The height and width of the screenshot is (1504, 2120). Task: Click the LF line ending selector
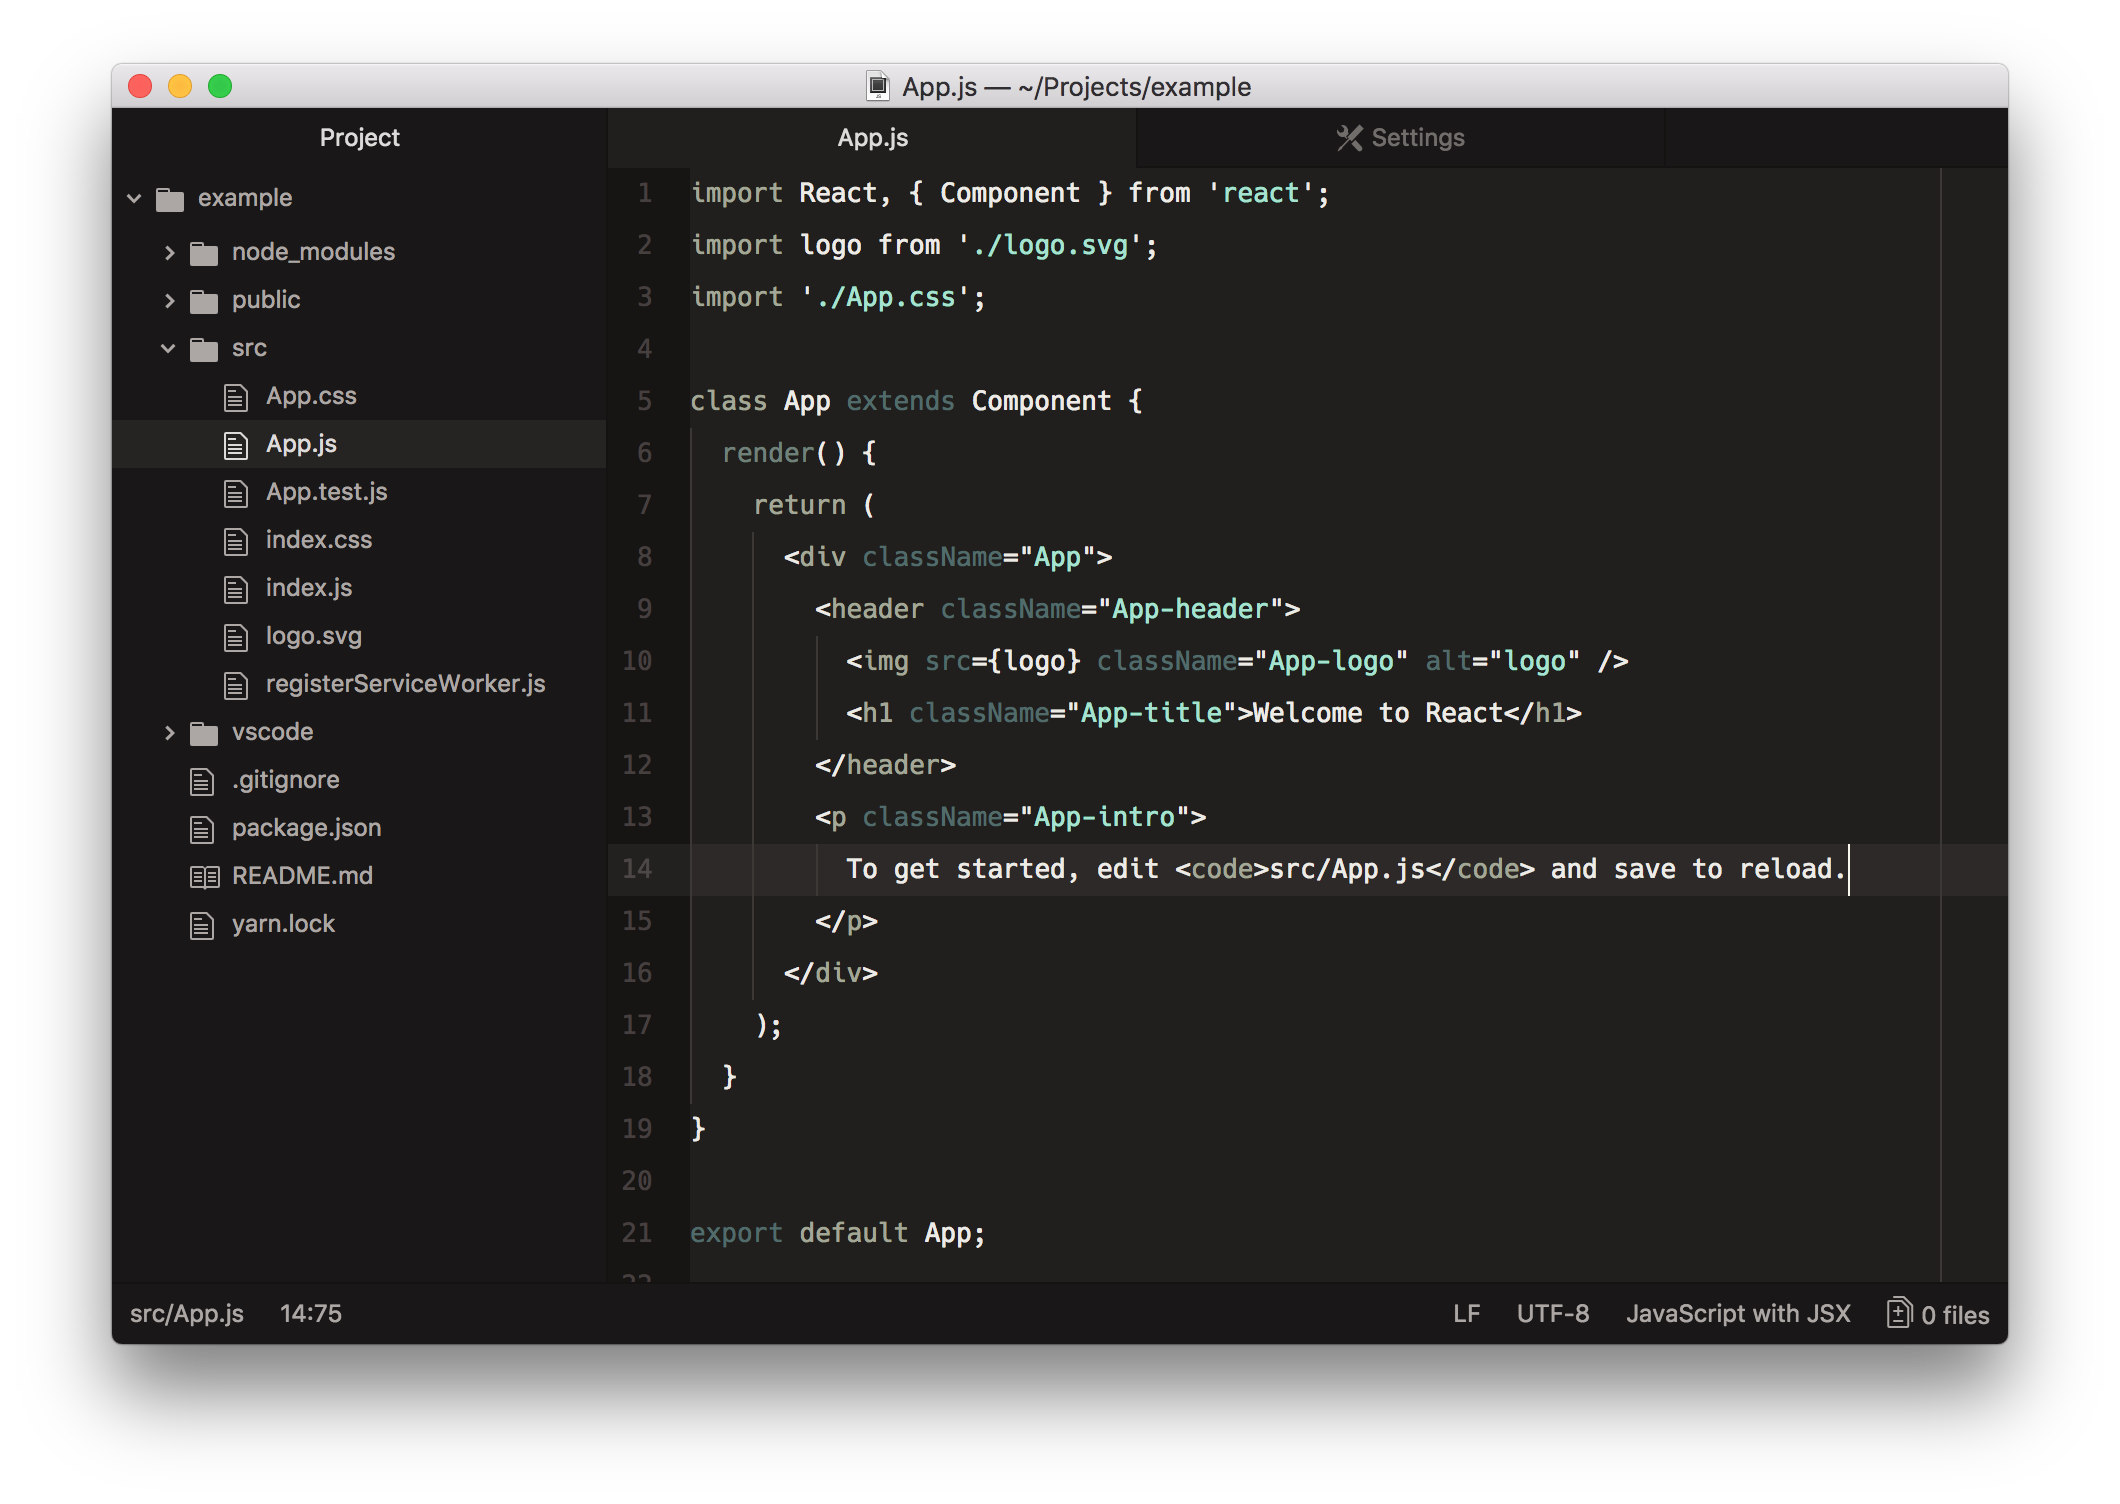click(1466, 1314)
